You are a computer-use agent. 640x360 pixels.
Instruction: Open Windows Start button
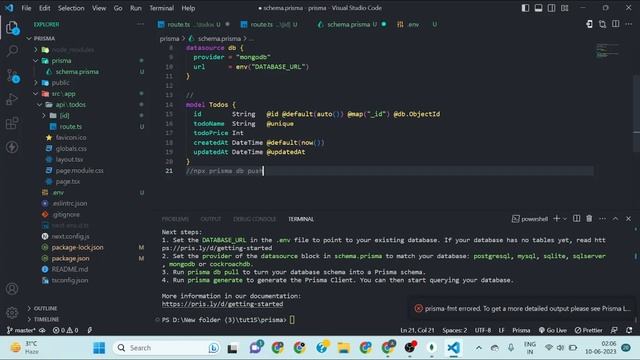pyautogui.click(x=99, y=348)
